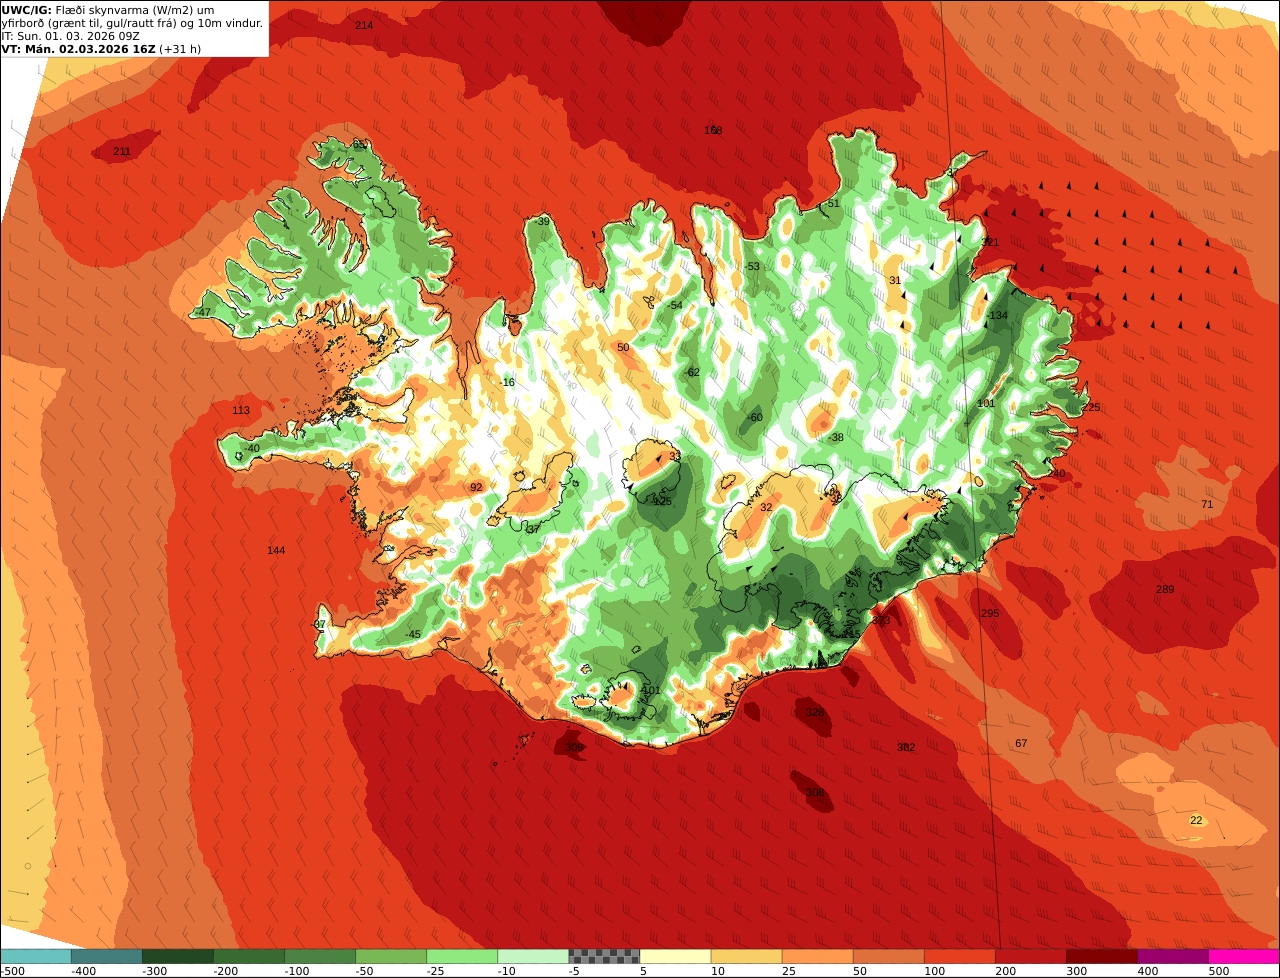Click the light teal -500 legend swatch
This screenshot has width=1280, height=978.
pos(35,956)
